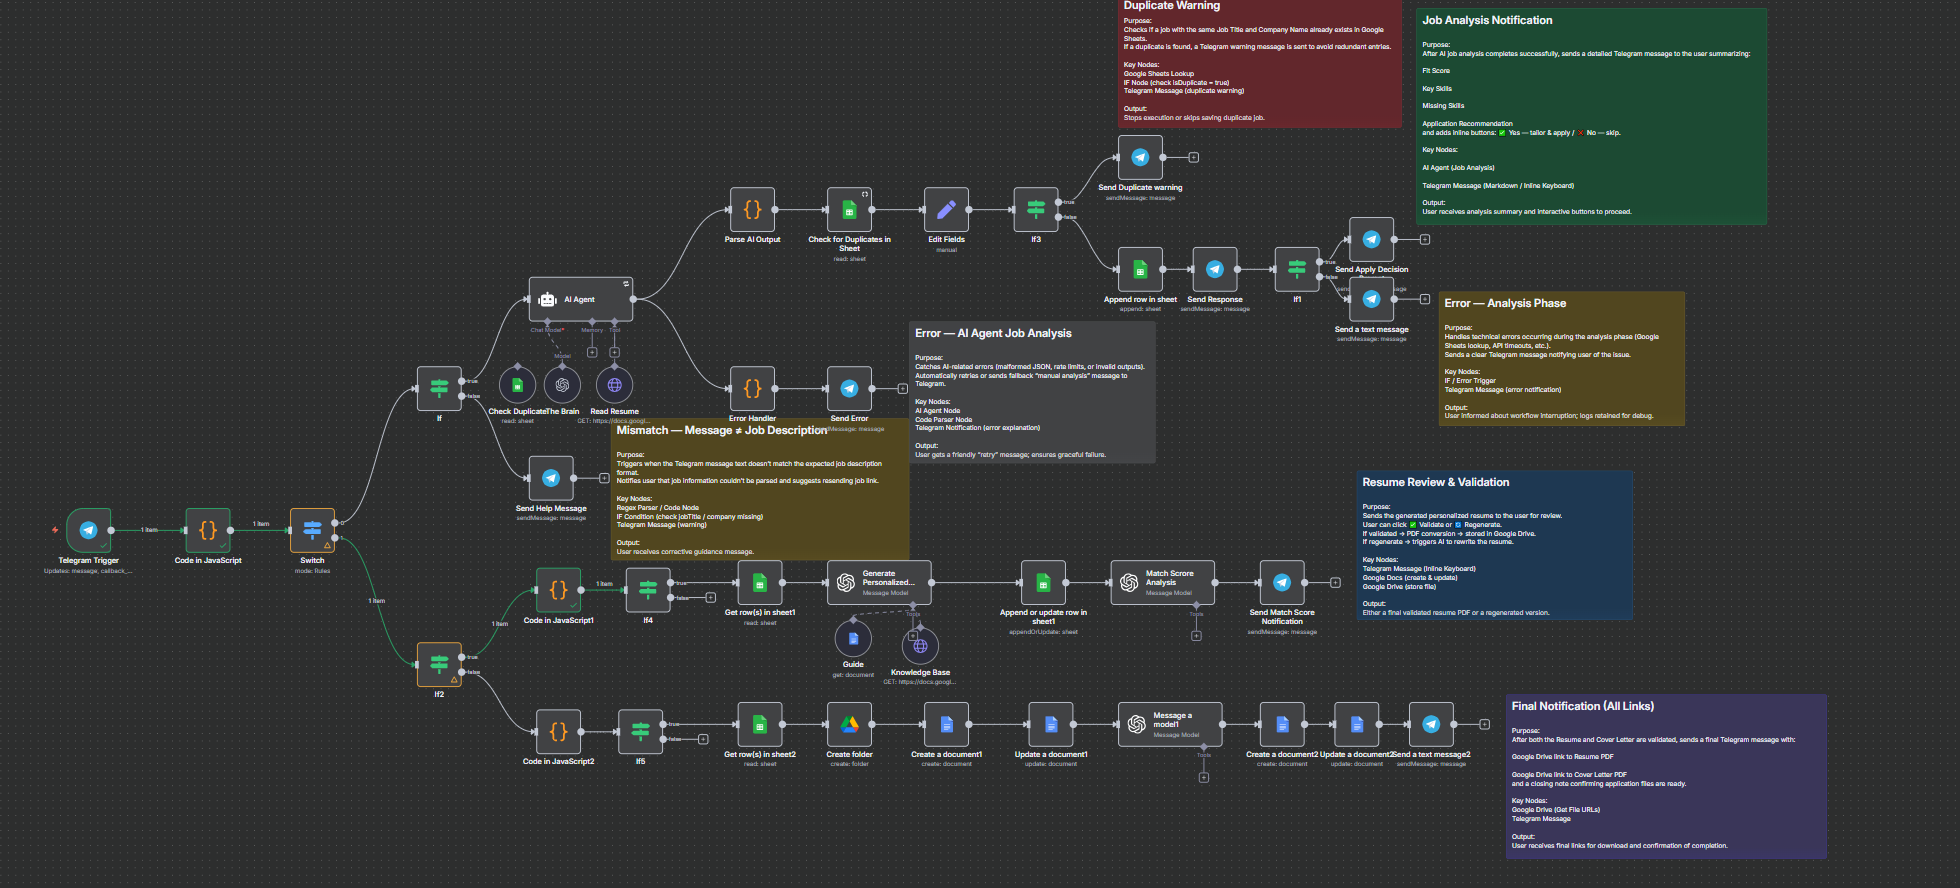Open the Guide Google Docs node
This screenshot has width=1960, height=888.
point(853,638)
